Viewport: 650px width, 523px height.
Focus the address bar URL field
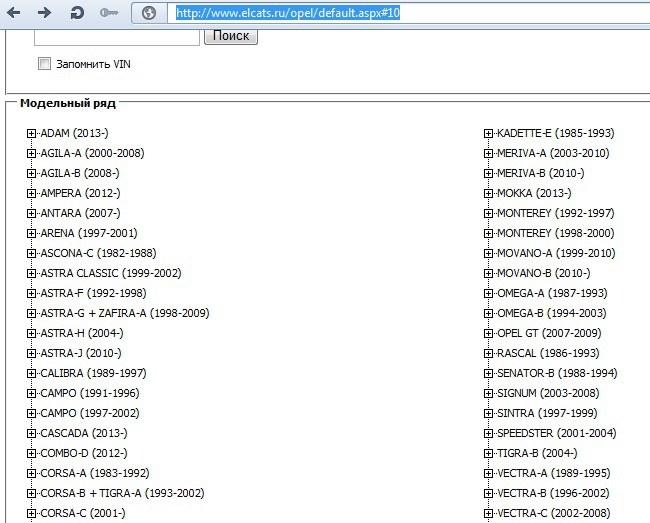(x=408, y=13)
